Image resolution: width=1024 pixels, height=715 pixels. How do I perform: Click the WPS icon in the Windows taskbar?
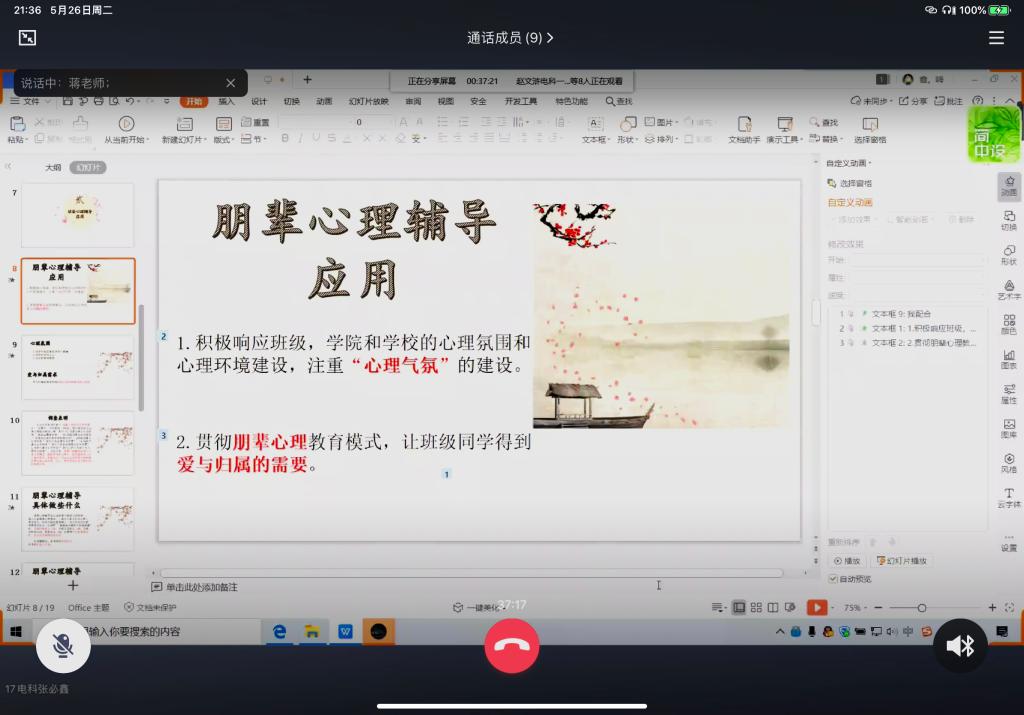(346, 631)
